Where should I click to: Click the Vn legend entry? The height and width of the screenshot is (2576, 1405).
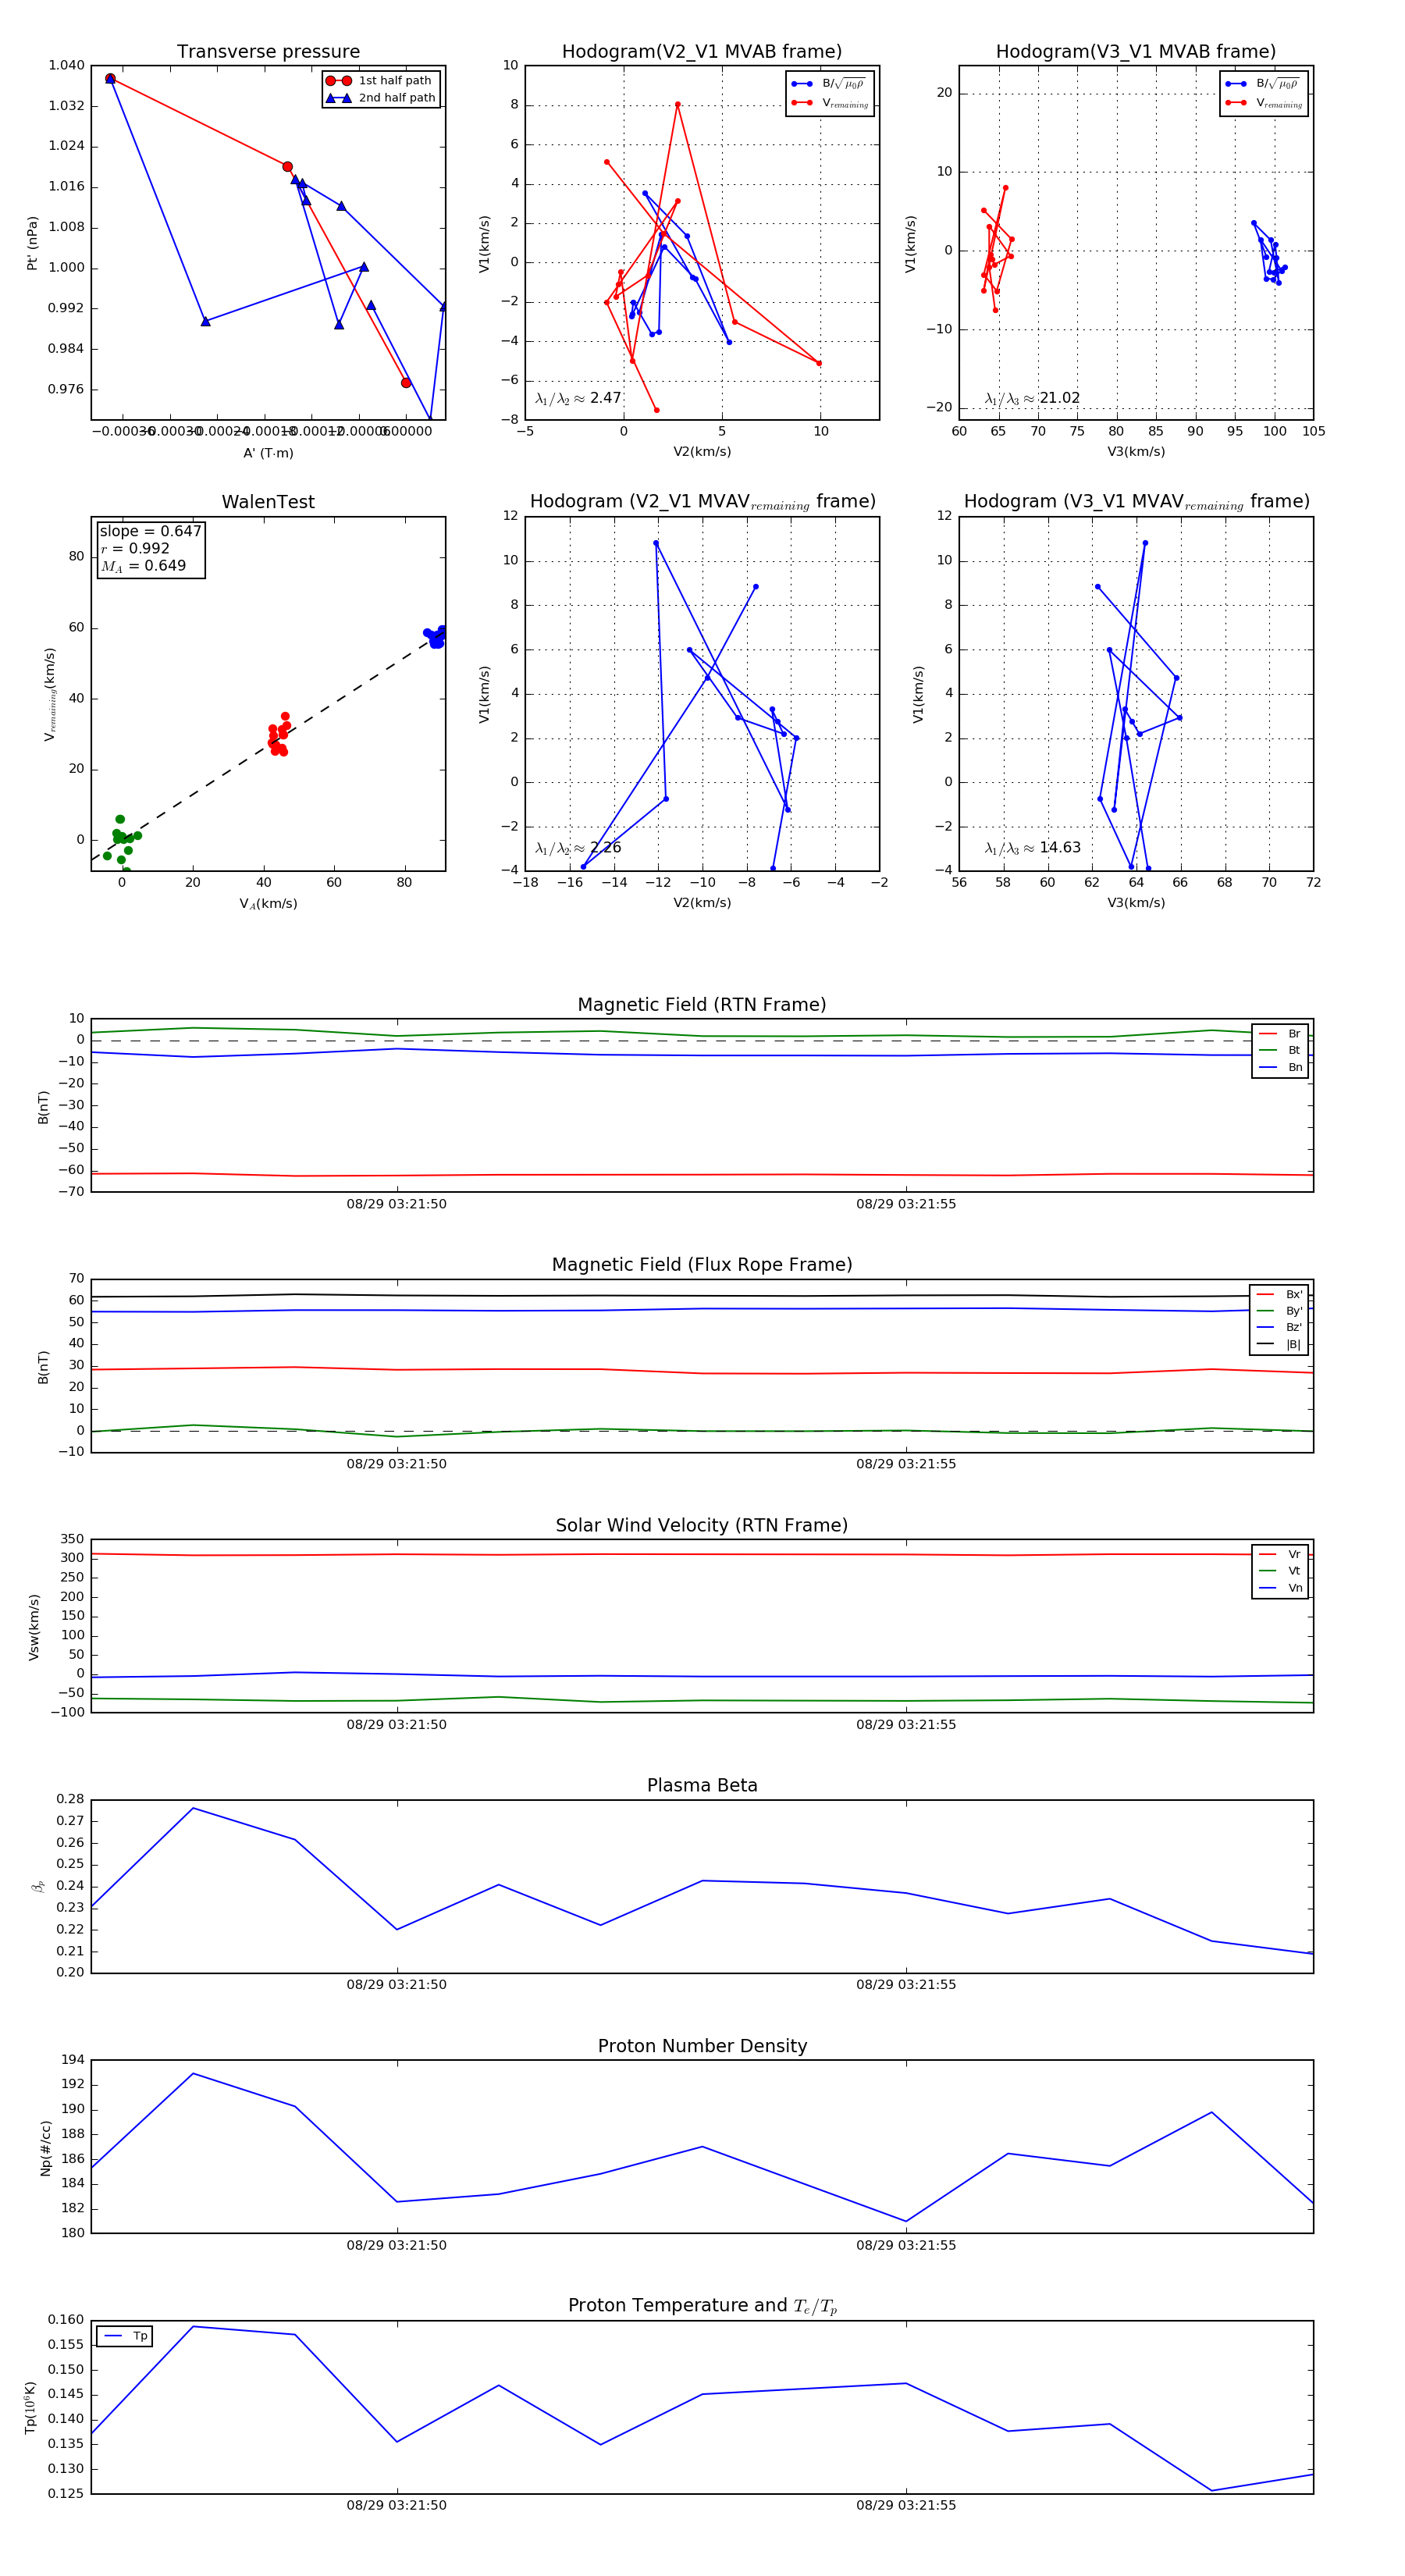tap(1281, 1588)
